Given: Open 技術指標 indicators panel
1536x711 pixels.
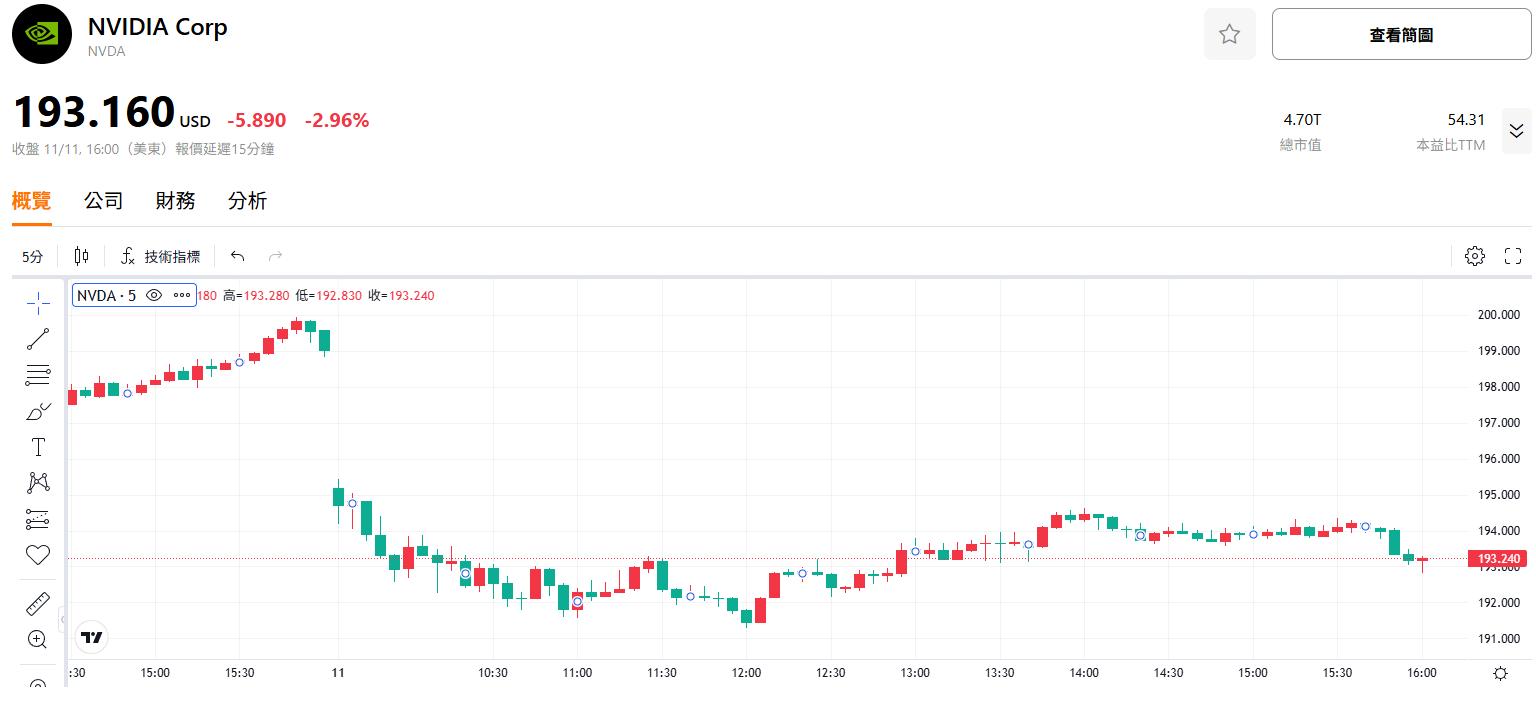Looking at the screenshot, I should coord(160,256).
